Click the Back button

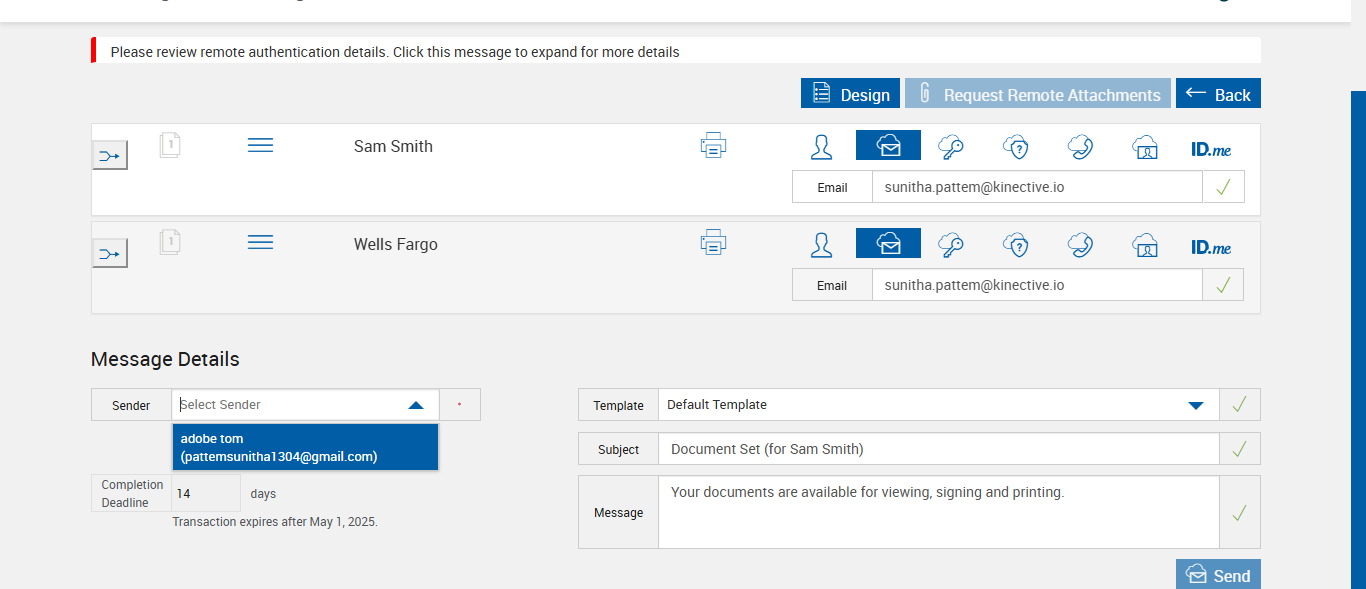(1218, 94)
